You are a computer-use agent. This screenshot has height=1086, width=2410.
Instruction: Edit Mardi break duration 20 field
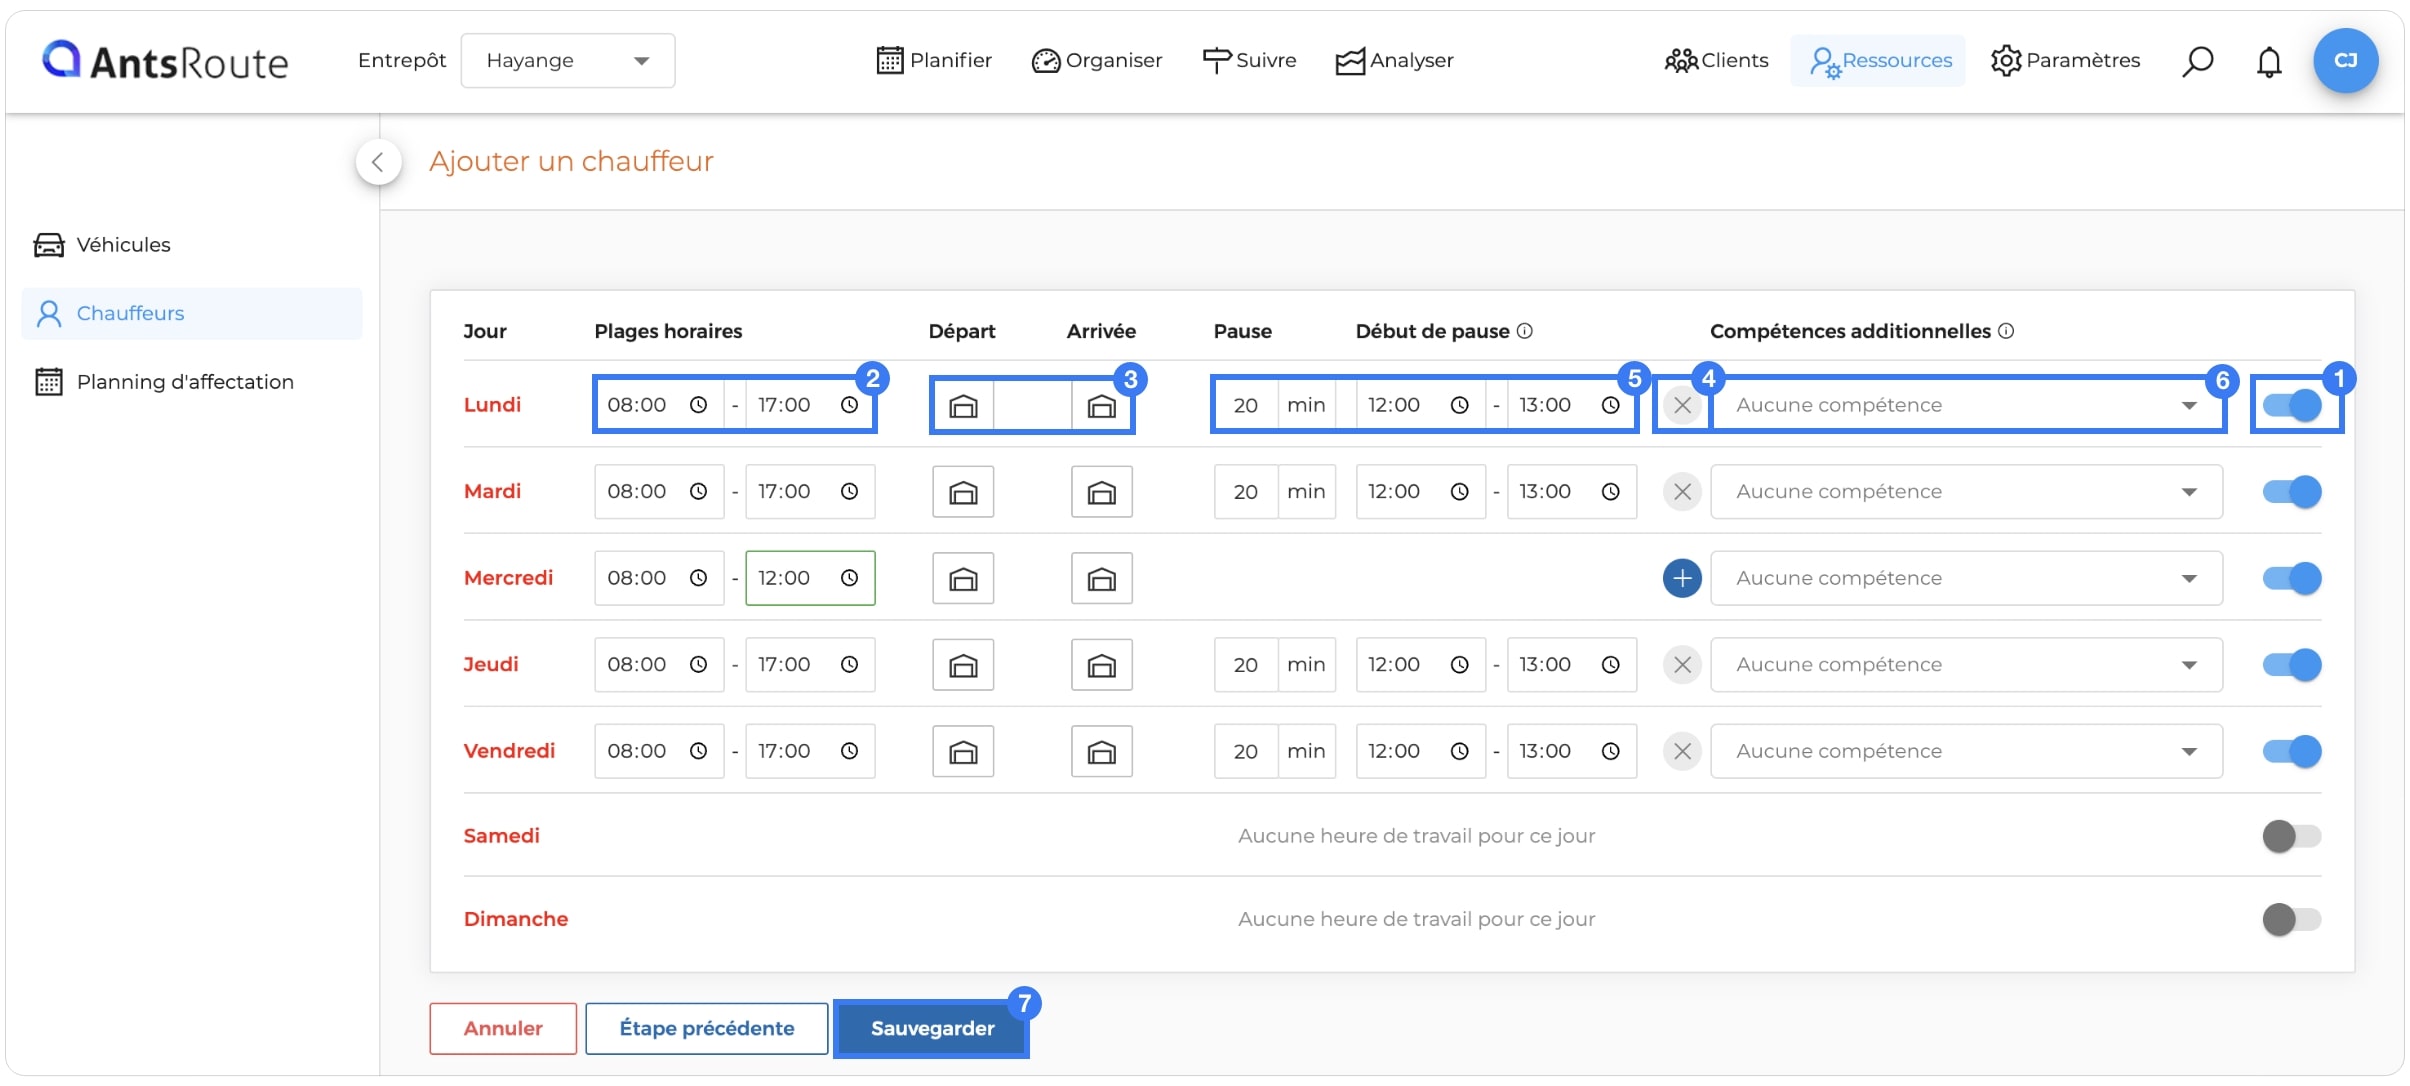tap(1246, 492)
